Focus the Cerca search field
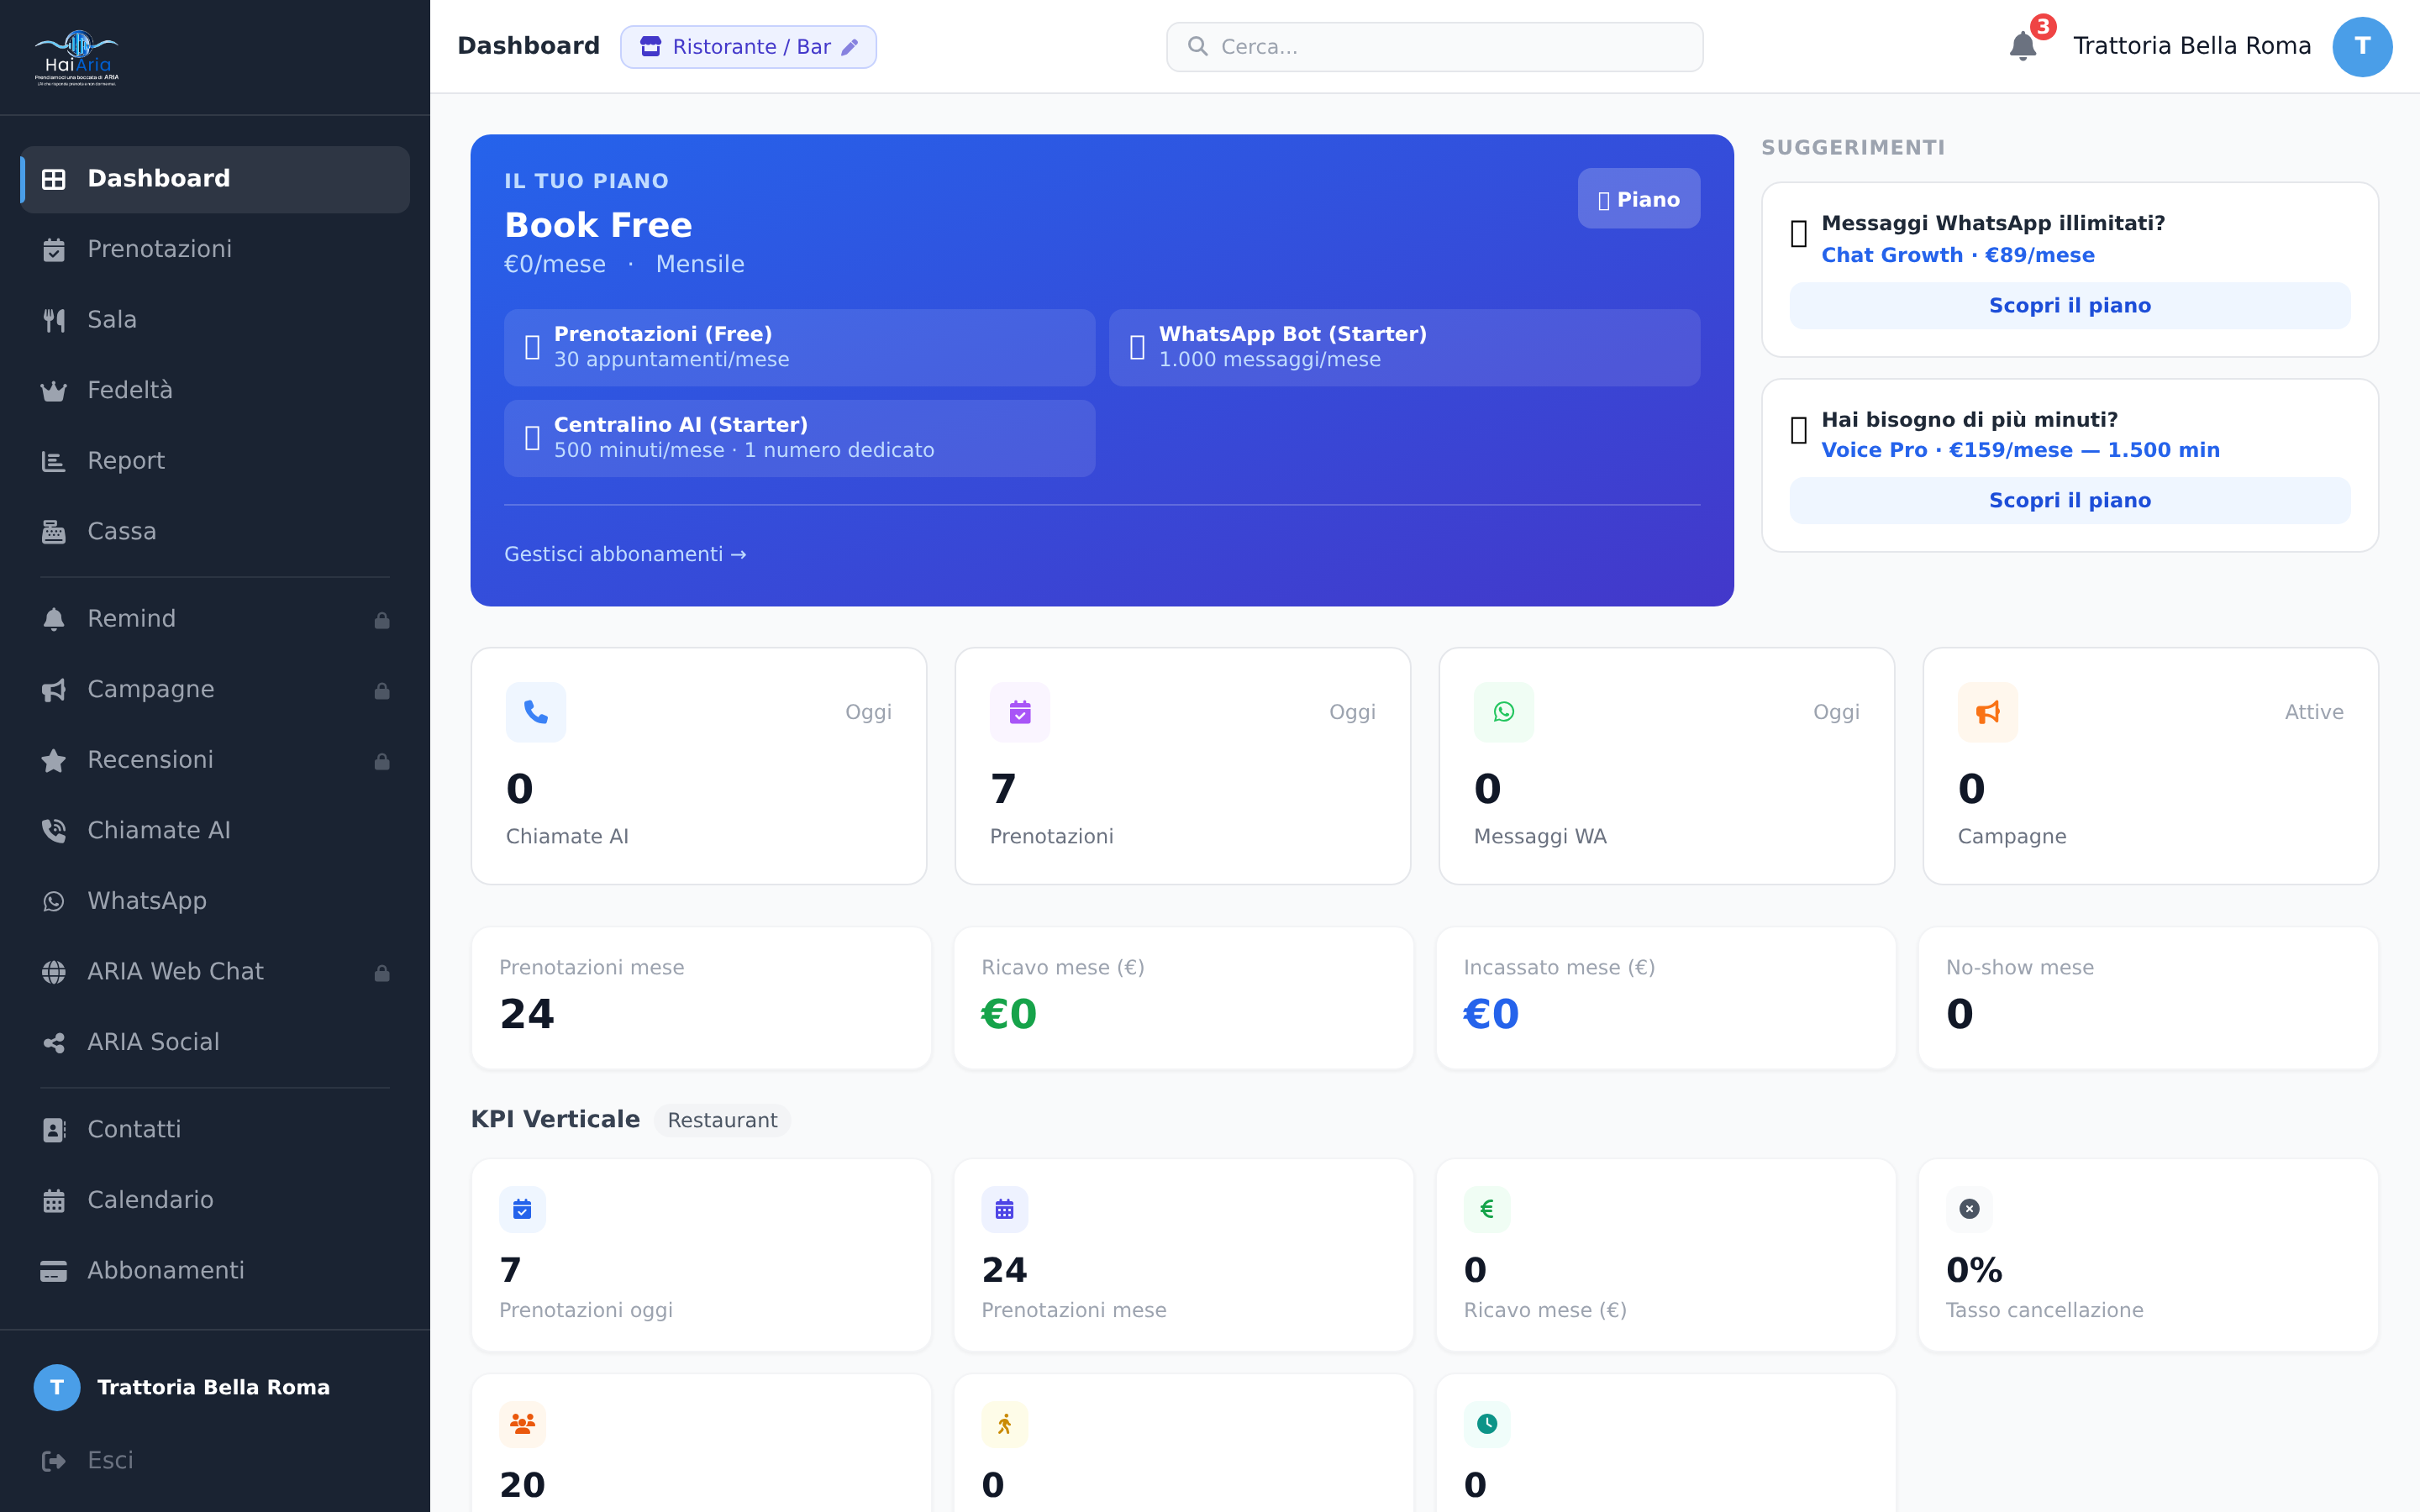This screenshot has width=2420, height=1512. (1434, 47)
